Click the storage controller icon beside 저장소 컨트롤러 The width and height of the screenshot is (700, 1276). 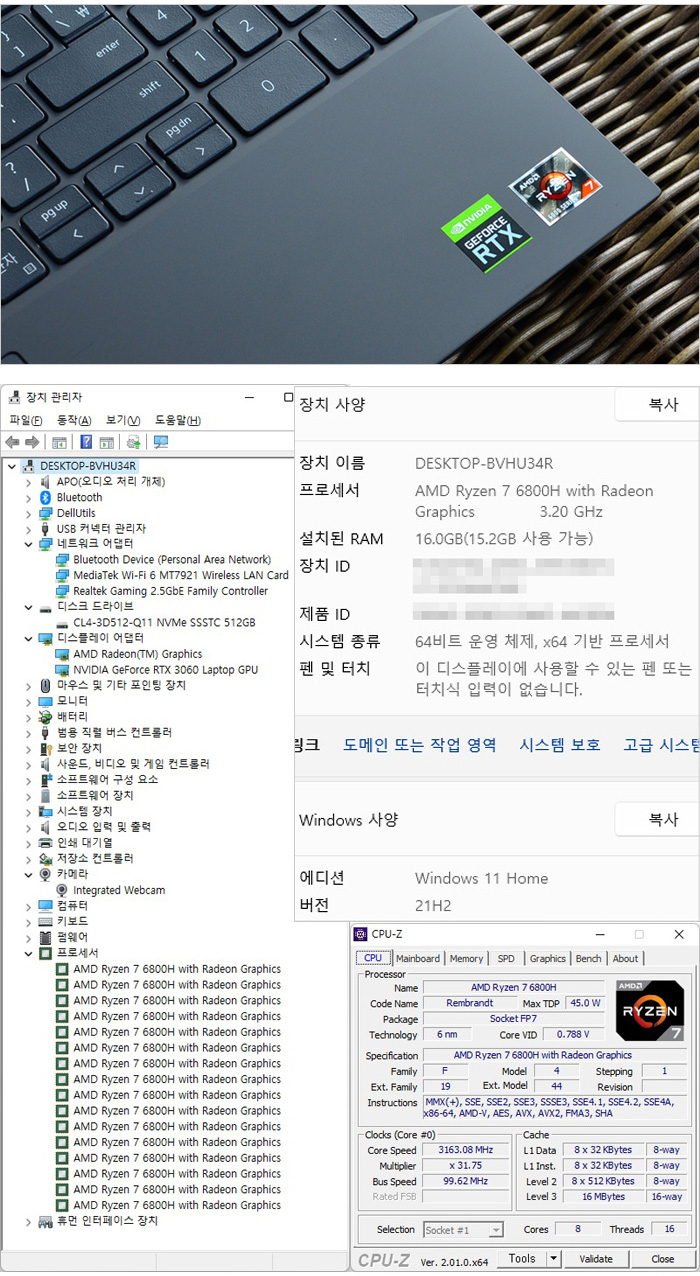45,858
